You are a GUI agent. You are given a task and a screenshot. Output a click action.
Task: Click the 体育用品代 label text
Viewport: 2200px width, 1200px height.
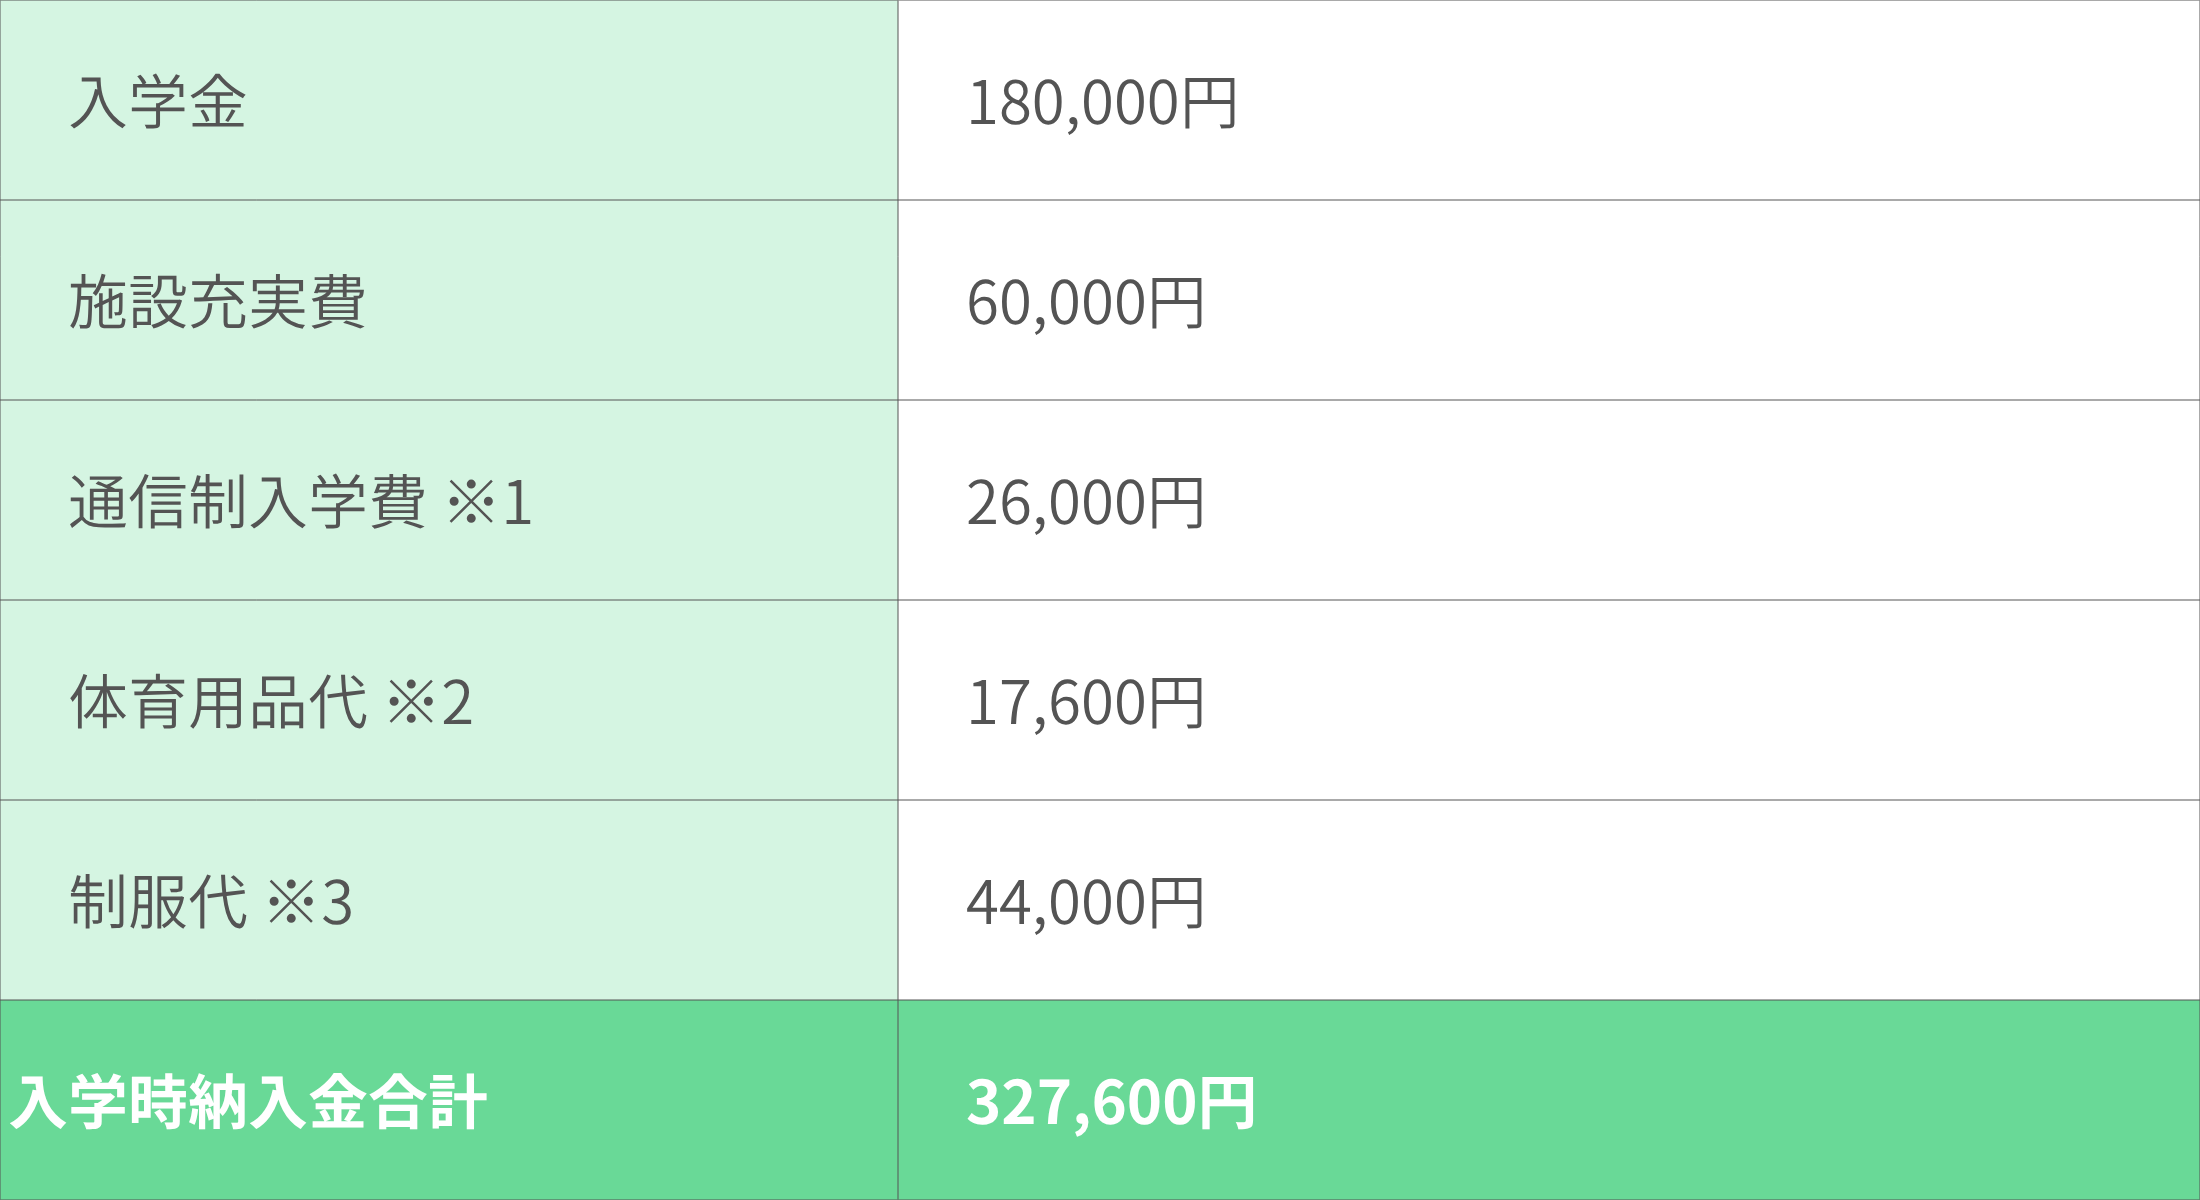click(x=218, y=702)
